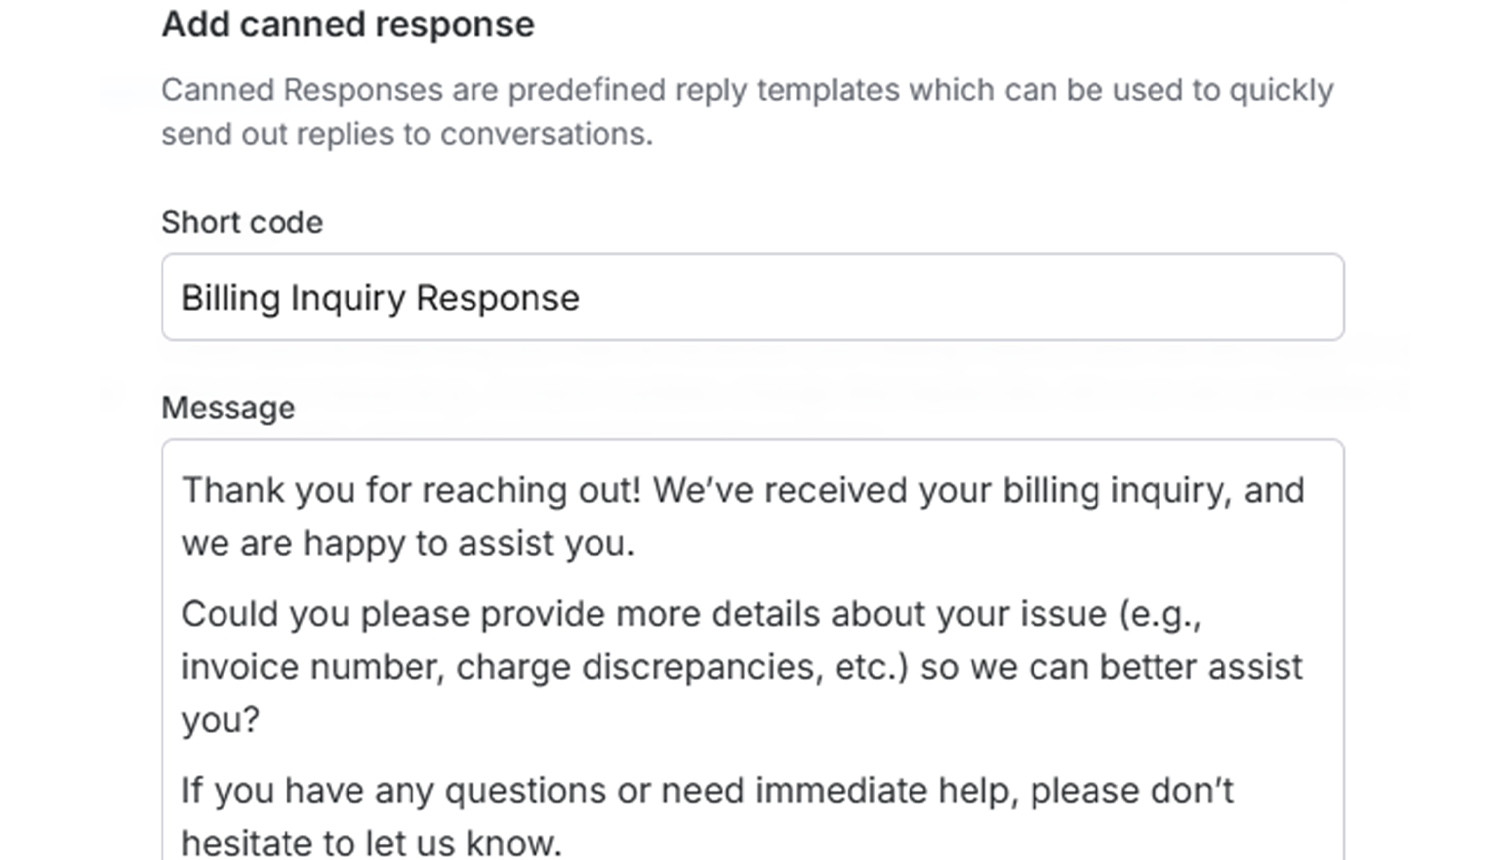The width and height of the screenshot is (1500, 860).
Task: Click the "Short code" field label
Action: point(242,222)
